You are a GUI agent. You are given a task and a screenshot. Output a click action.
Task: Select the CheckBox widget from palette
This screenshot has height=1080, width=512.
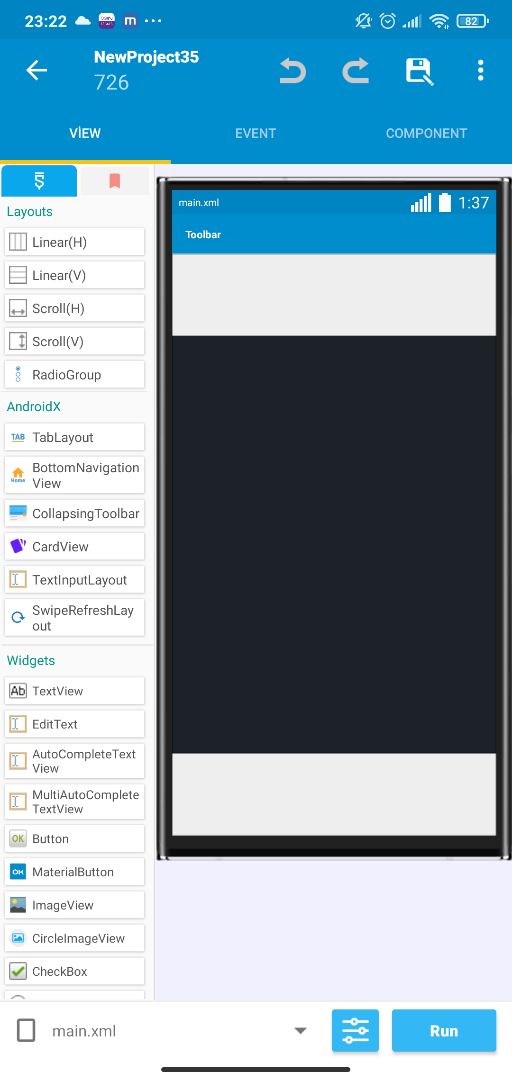[x=74, y=971]
